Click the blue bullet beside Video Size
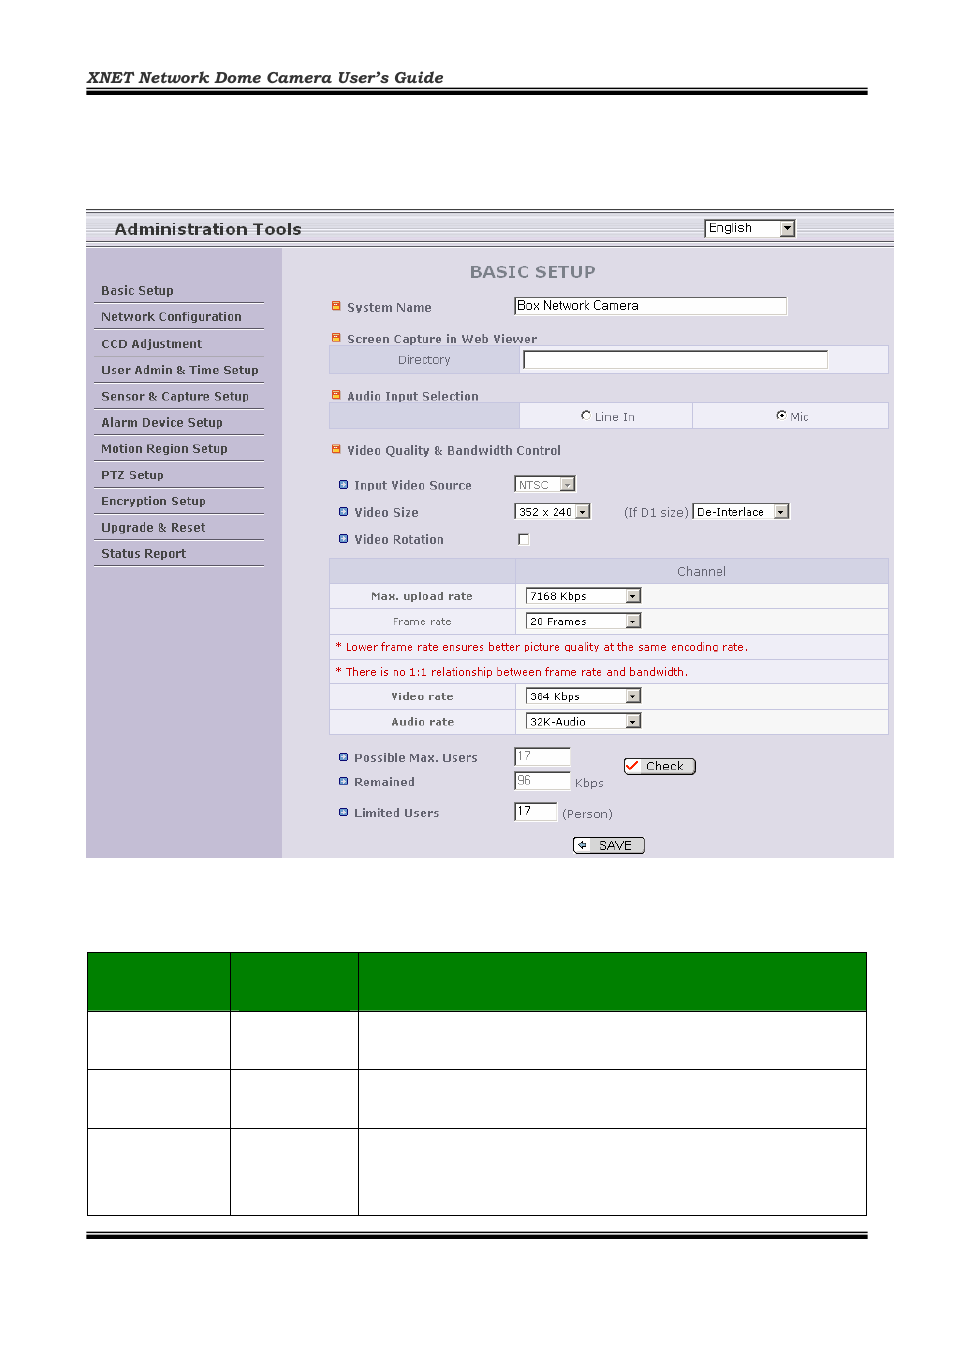Viewport: 954px width, 1350px height. pos(344,512)
